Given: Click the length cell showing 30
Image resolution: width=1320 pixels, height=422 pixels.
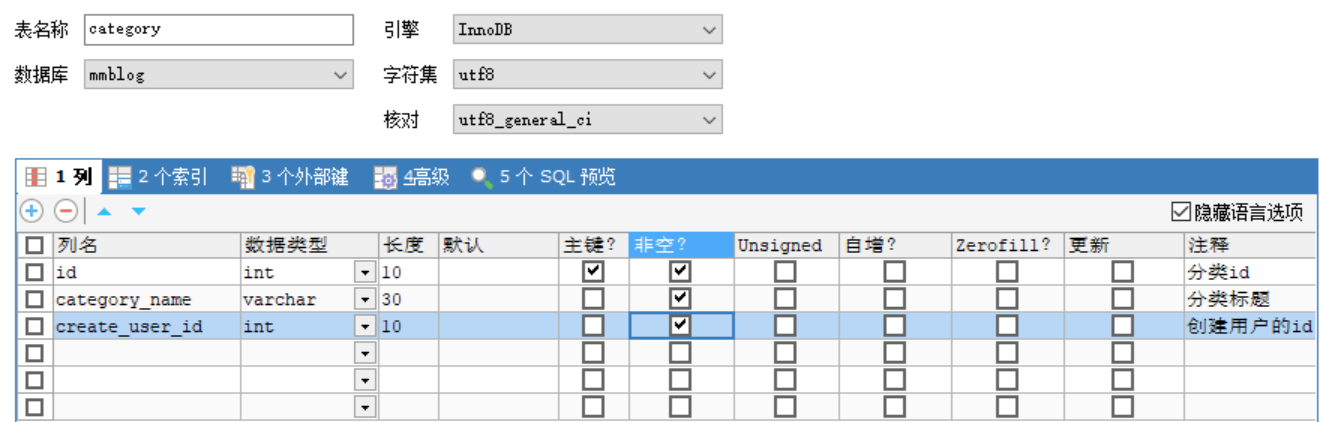Looking at the screenshot, I should (408, 299).
